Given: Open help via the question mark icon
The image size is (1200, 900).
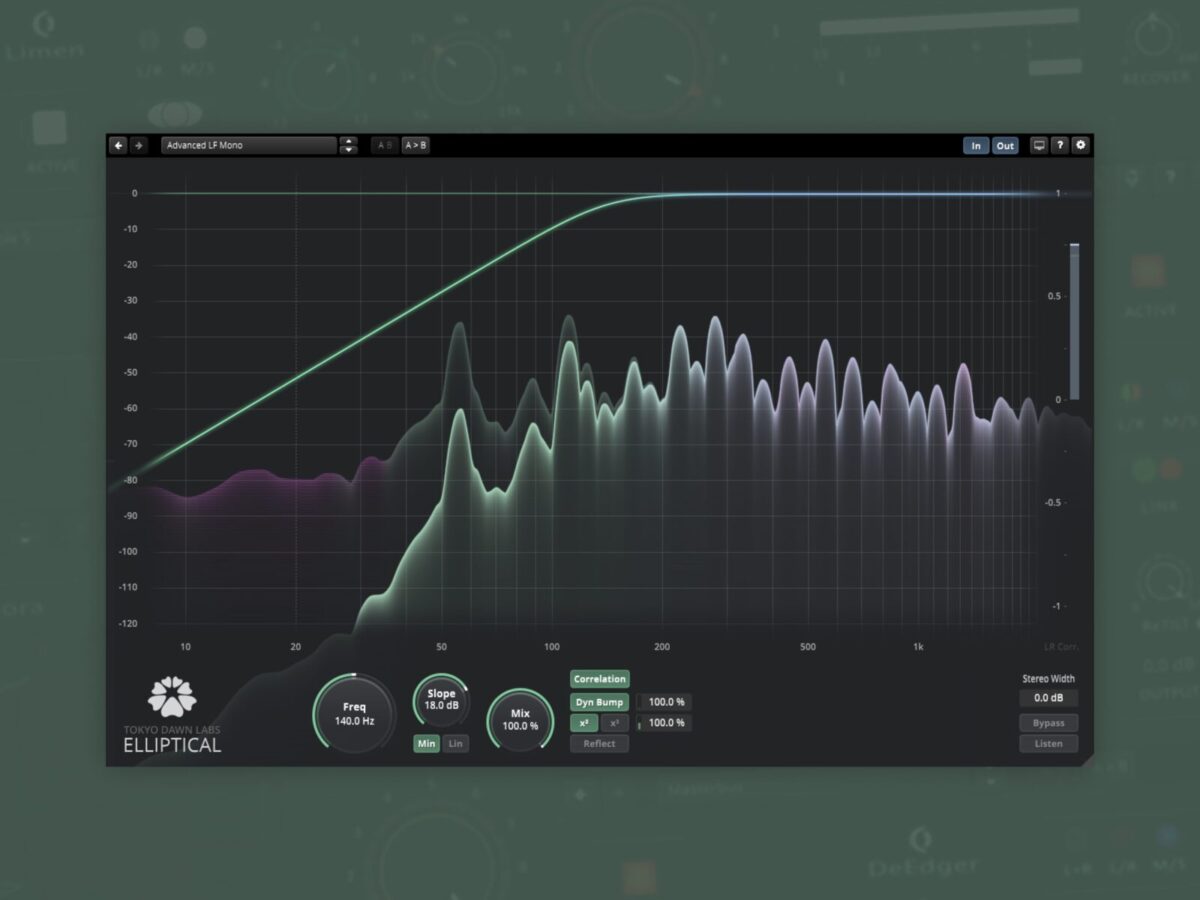Looking at the screenshot, I should [x=1060, y=145].
